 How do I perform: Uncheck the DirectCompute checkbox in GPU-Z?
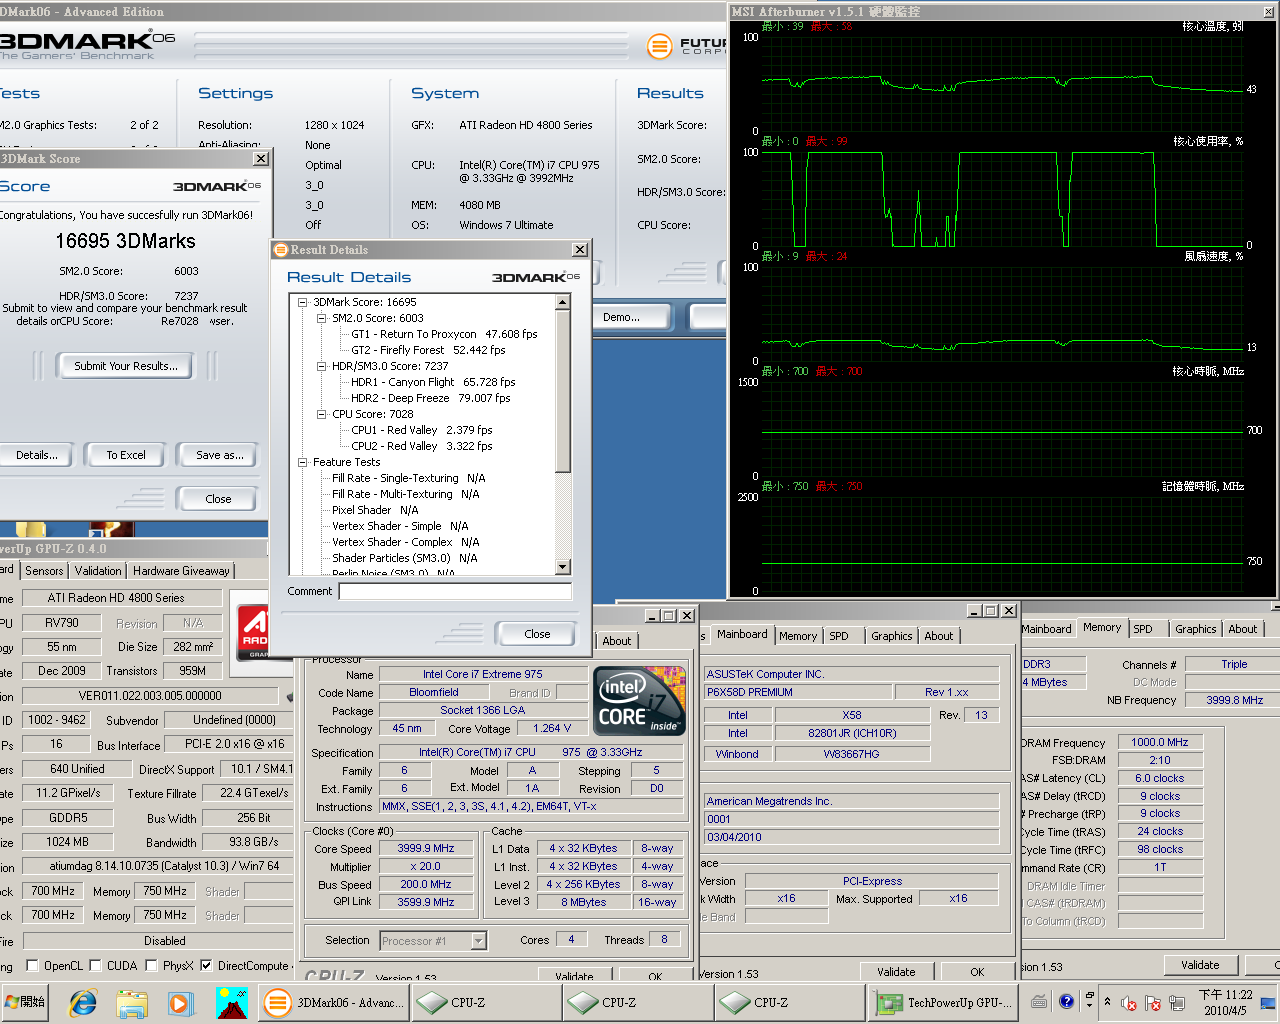[206, 965]
